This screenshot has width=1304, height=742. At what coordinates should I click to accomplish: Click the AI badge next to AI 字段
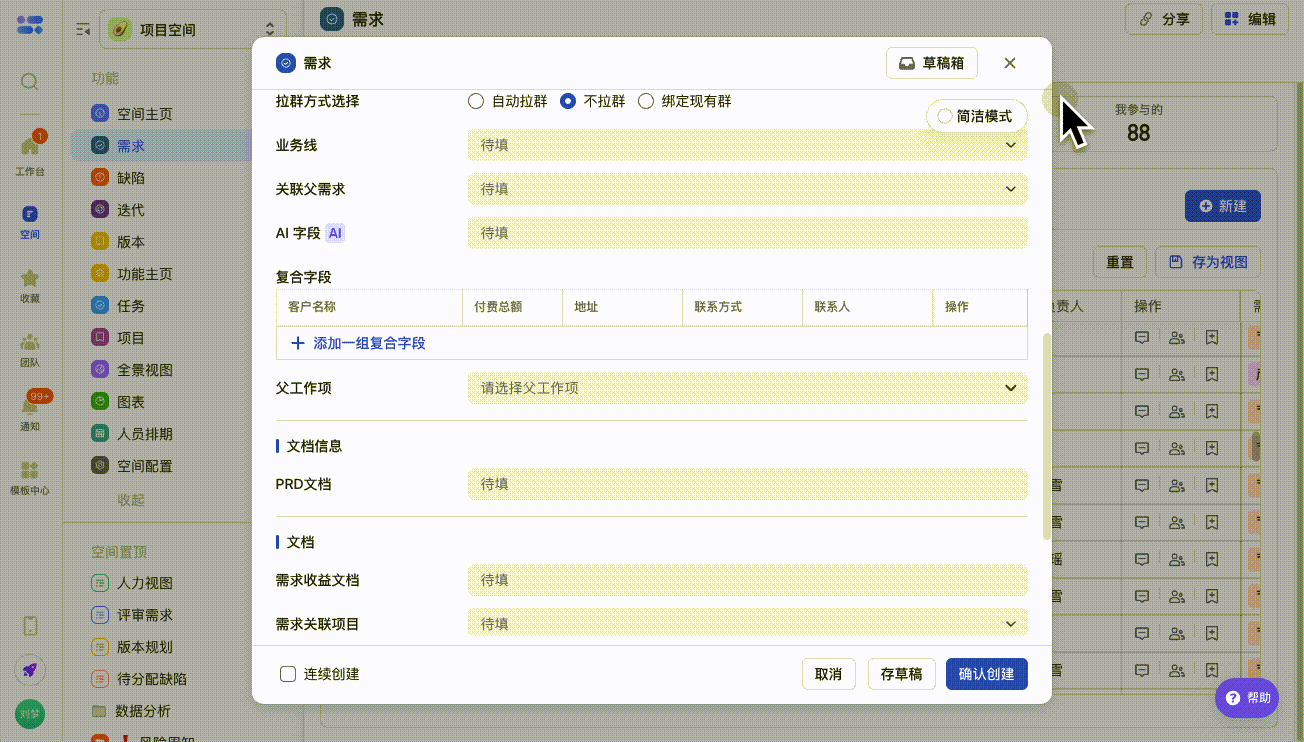[335, 233]
